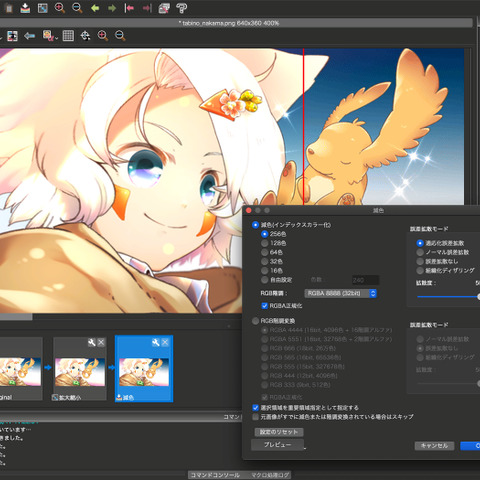Toggle the enabled RGBA正規化 checkbox

coord(265,306)
